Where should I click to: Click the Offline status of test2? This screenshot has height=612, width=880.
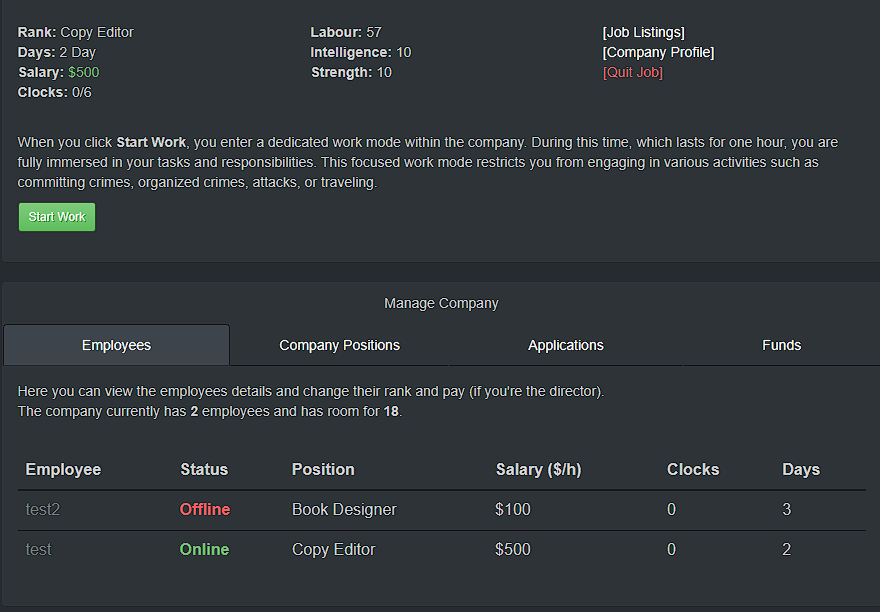205,509
